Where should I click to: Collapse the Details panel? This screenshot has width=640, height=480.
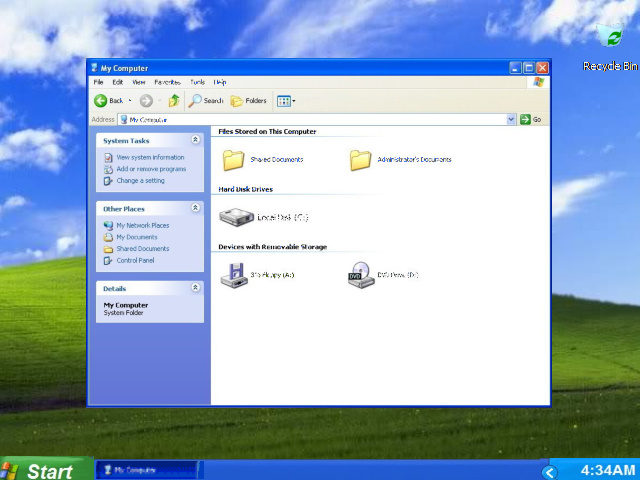coord(196,287)
